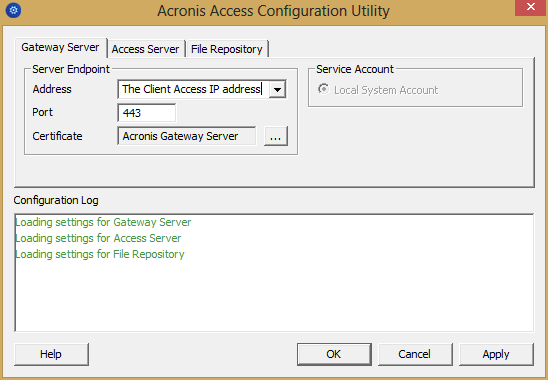
Task: Select log line 'Loading settings for File Repository'
Action: [100, 254]
